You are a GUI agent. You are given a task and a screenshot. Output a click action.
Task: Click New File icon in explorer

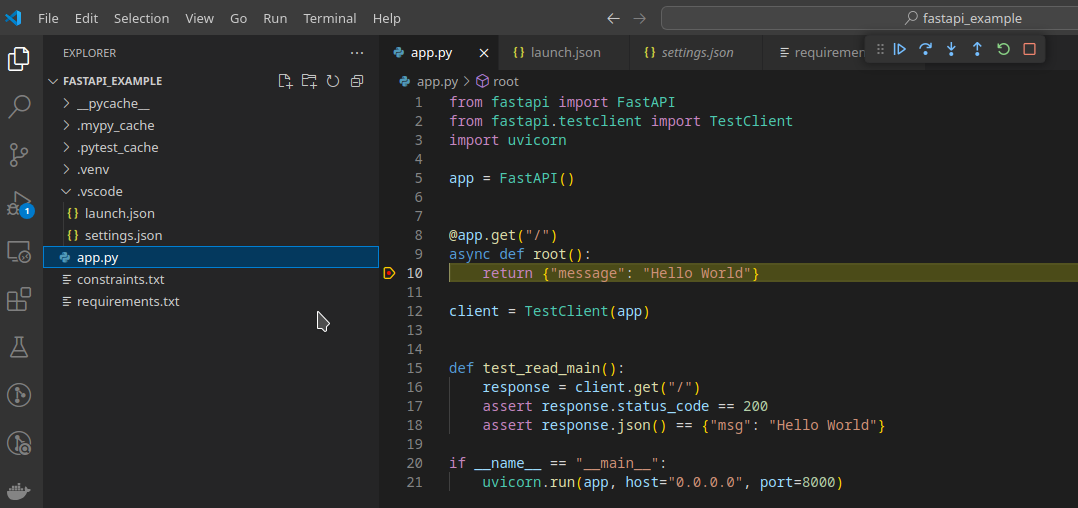point(285,81)
